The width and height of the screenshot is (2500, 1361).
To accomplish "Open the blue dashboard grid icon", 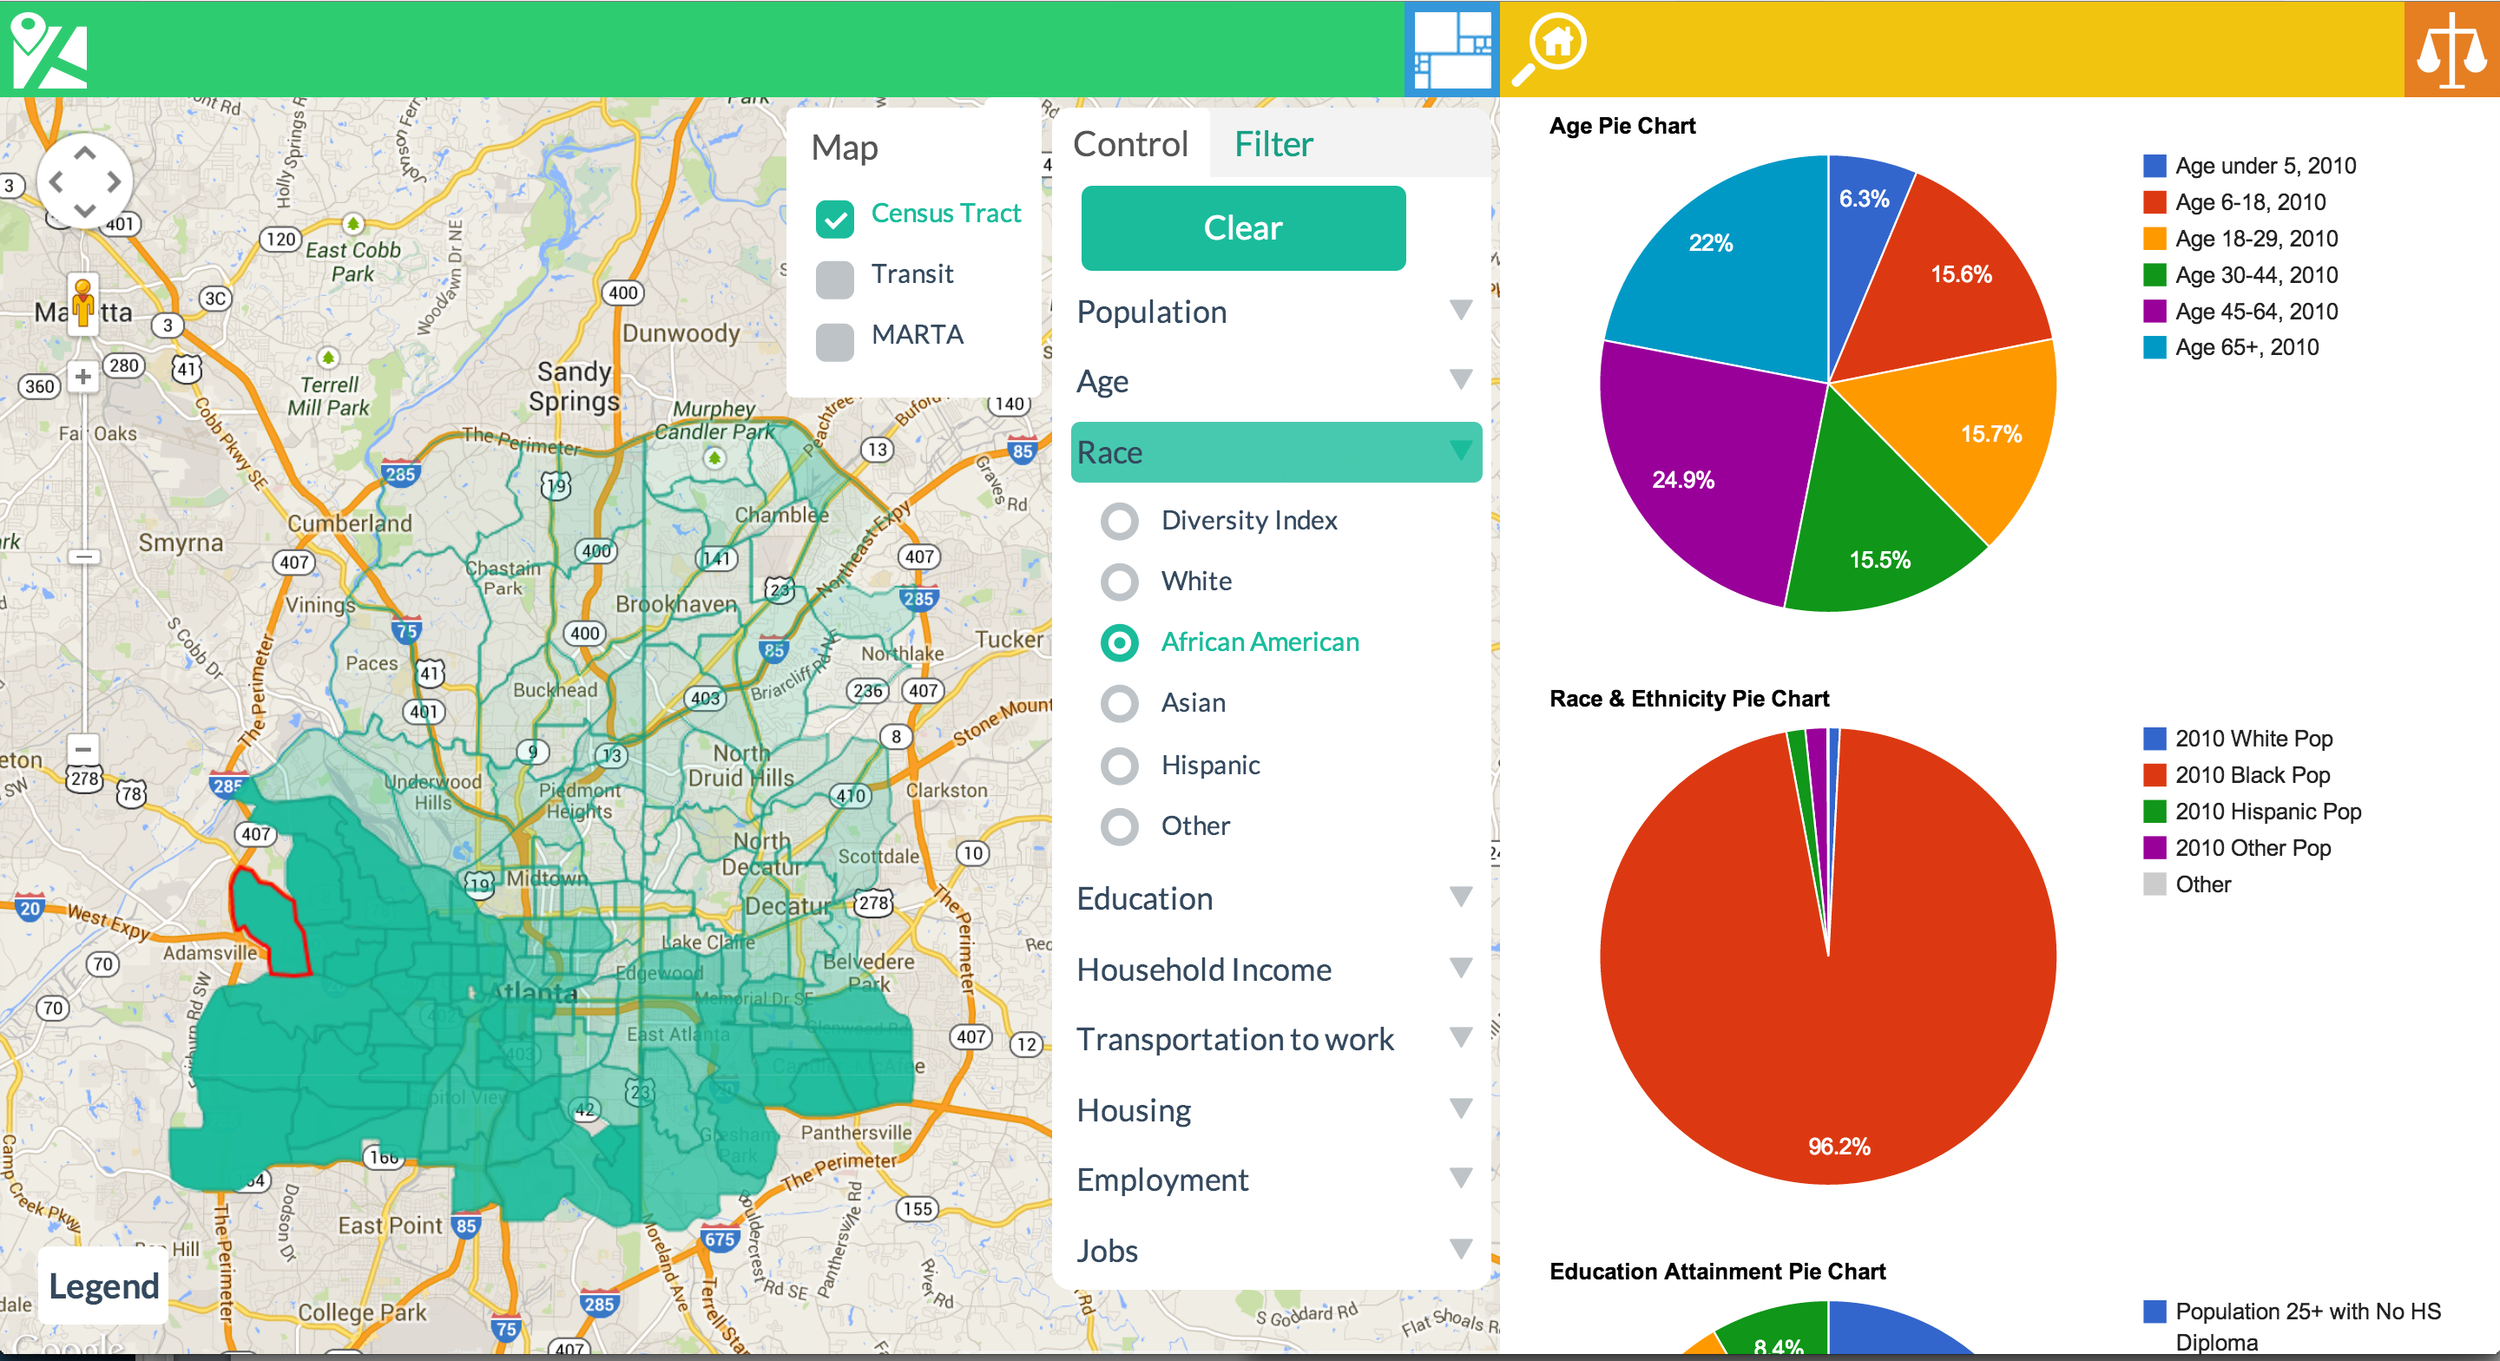I will (1451, 49).
